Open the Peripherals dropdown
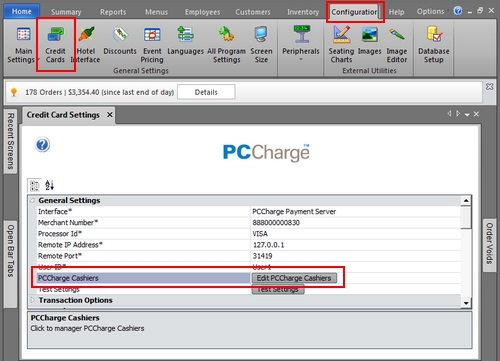 [x=301, y=43]
